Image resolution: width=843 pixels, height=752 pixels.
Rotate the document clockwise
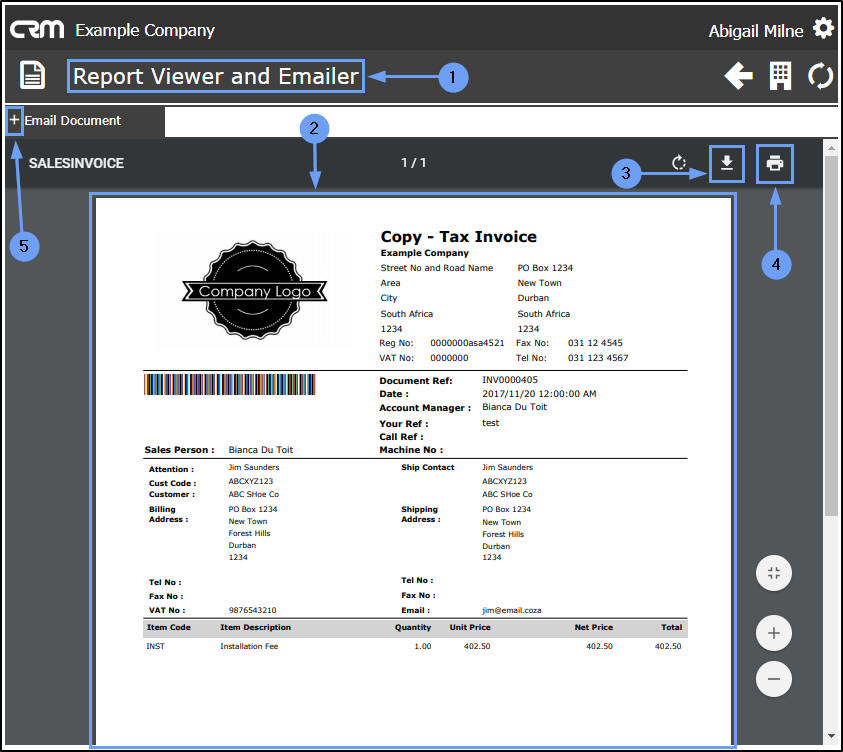tap(679, 163)
